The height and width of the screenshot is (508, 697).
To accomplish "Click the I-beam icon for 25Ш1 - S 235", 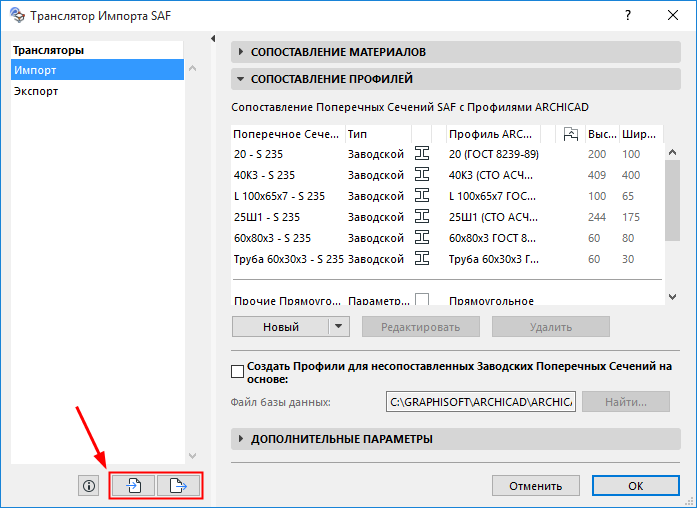I will point(422,217).
